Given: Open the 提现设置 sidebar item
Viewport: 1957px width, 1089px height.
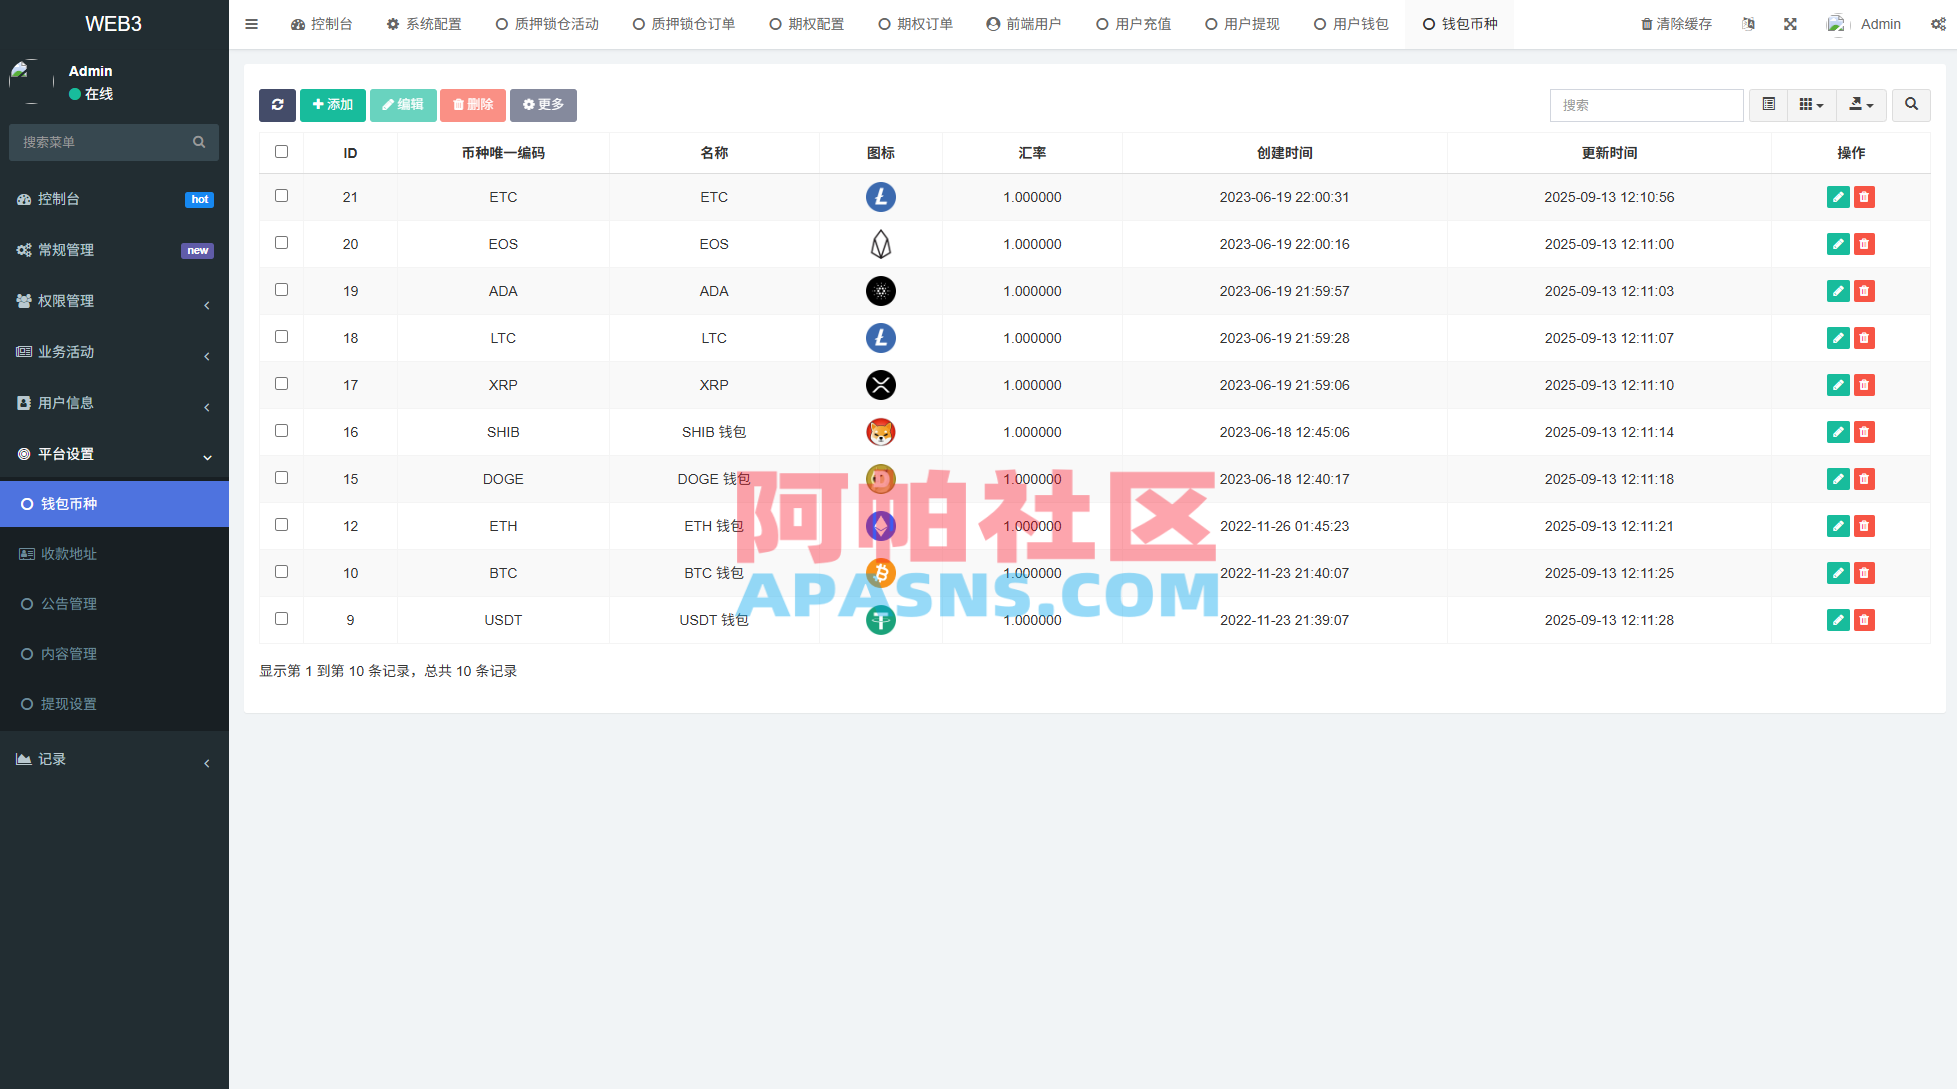Looking at the screenshot, I should tap(114, 704).
